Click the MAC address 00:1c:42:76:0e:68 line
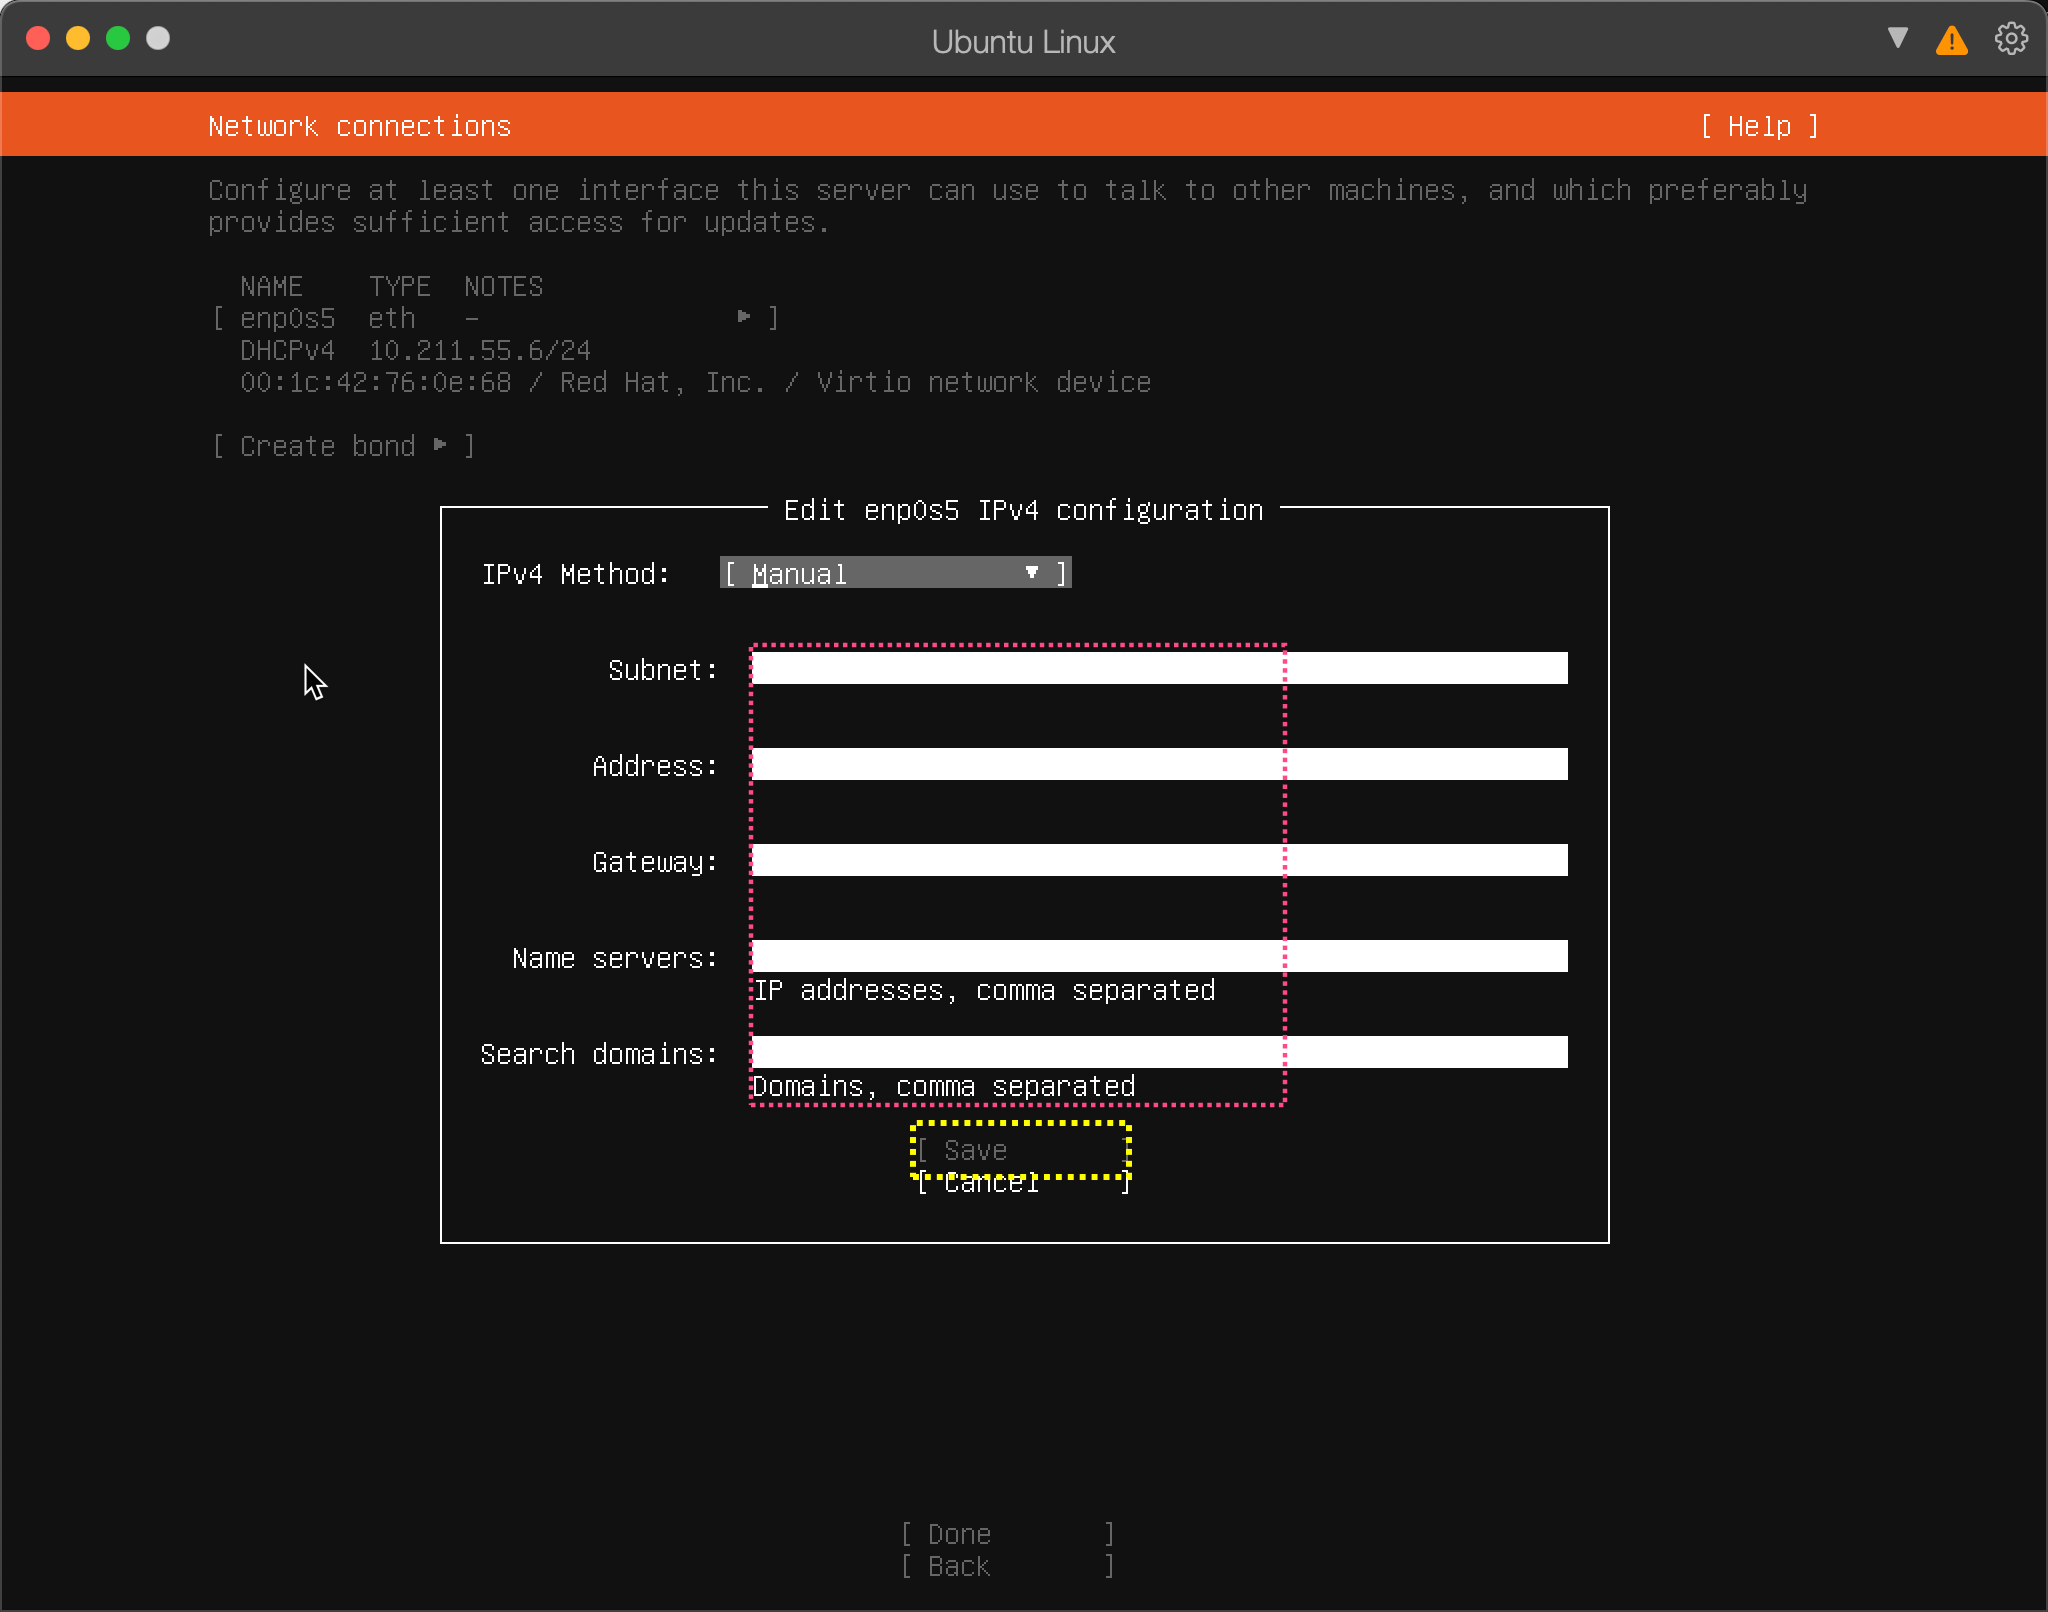2048x1612 pixels. [x=695, y=382]
